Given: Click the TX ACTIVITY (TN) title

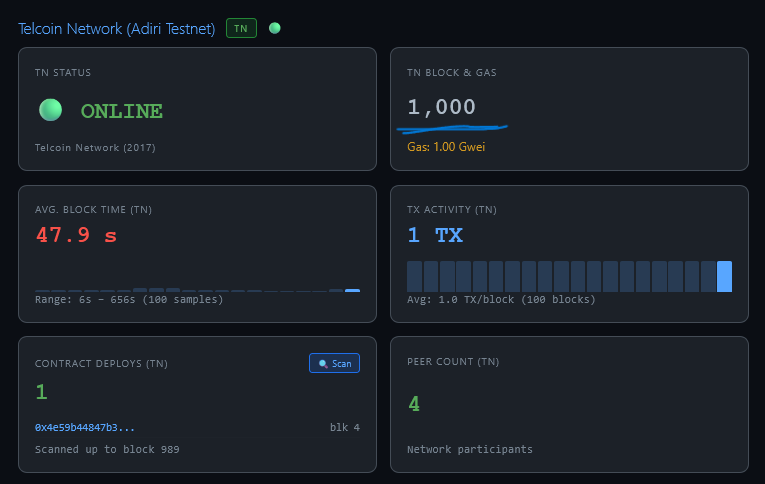Looking at the screenshot, I should pos(452,210).
